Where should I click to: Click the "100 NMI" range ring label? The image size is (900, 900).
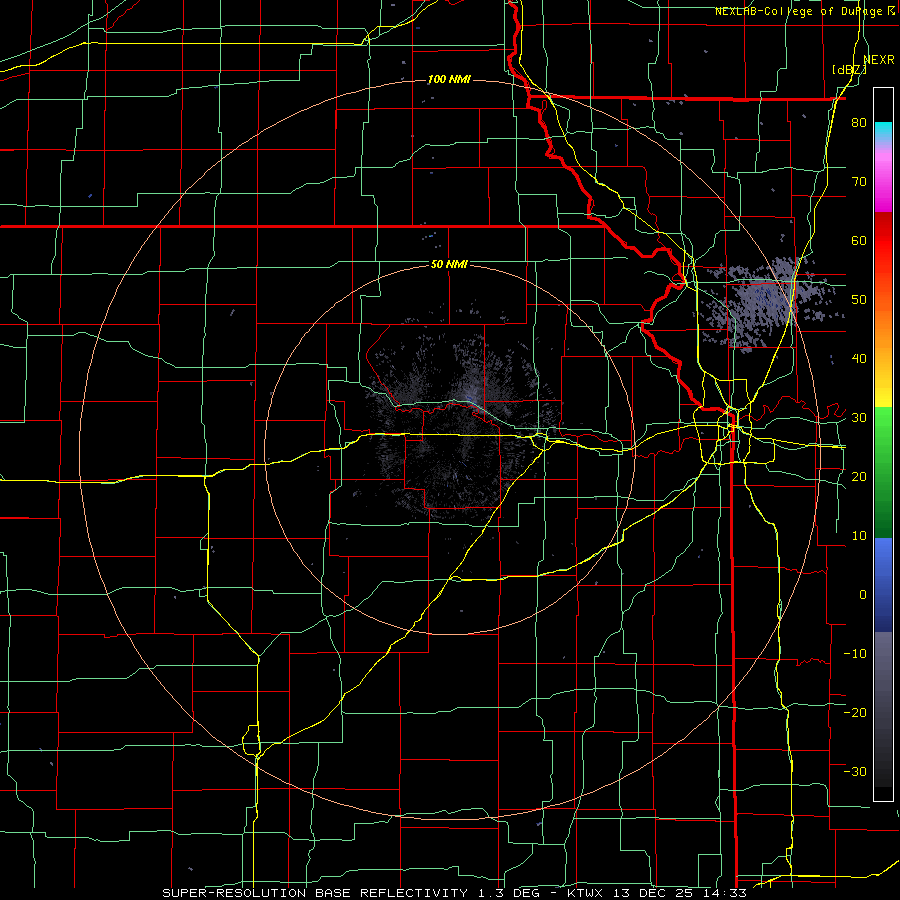[x=449, y=79]
